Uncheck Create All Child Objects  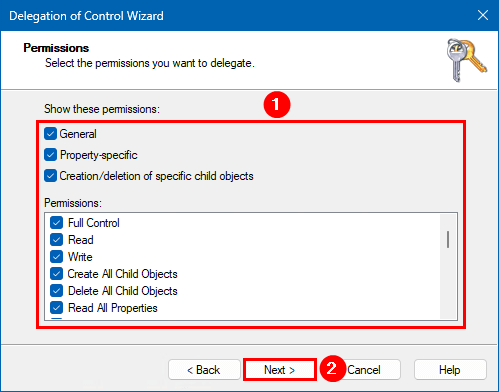click(56, 274)
